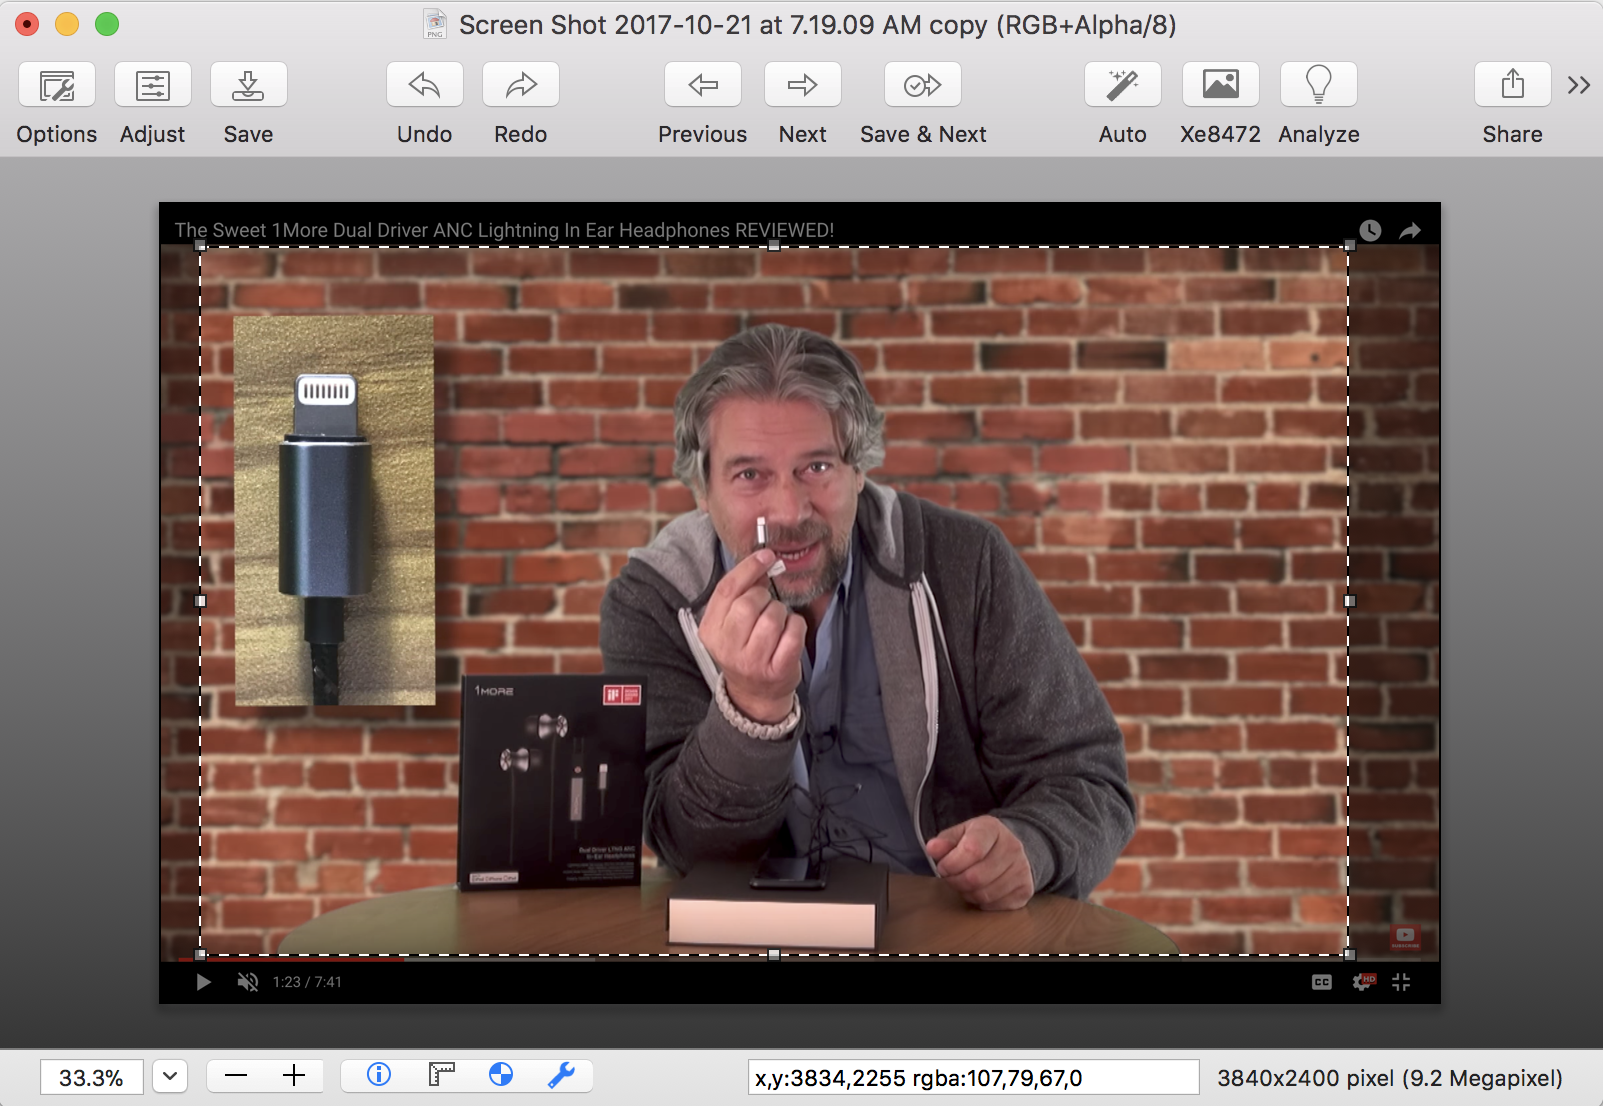Click the CC captions icon in image
This screenshot has height=1106, width=1603.
tap(1322, 982)
